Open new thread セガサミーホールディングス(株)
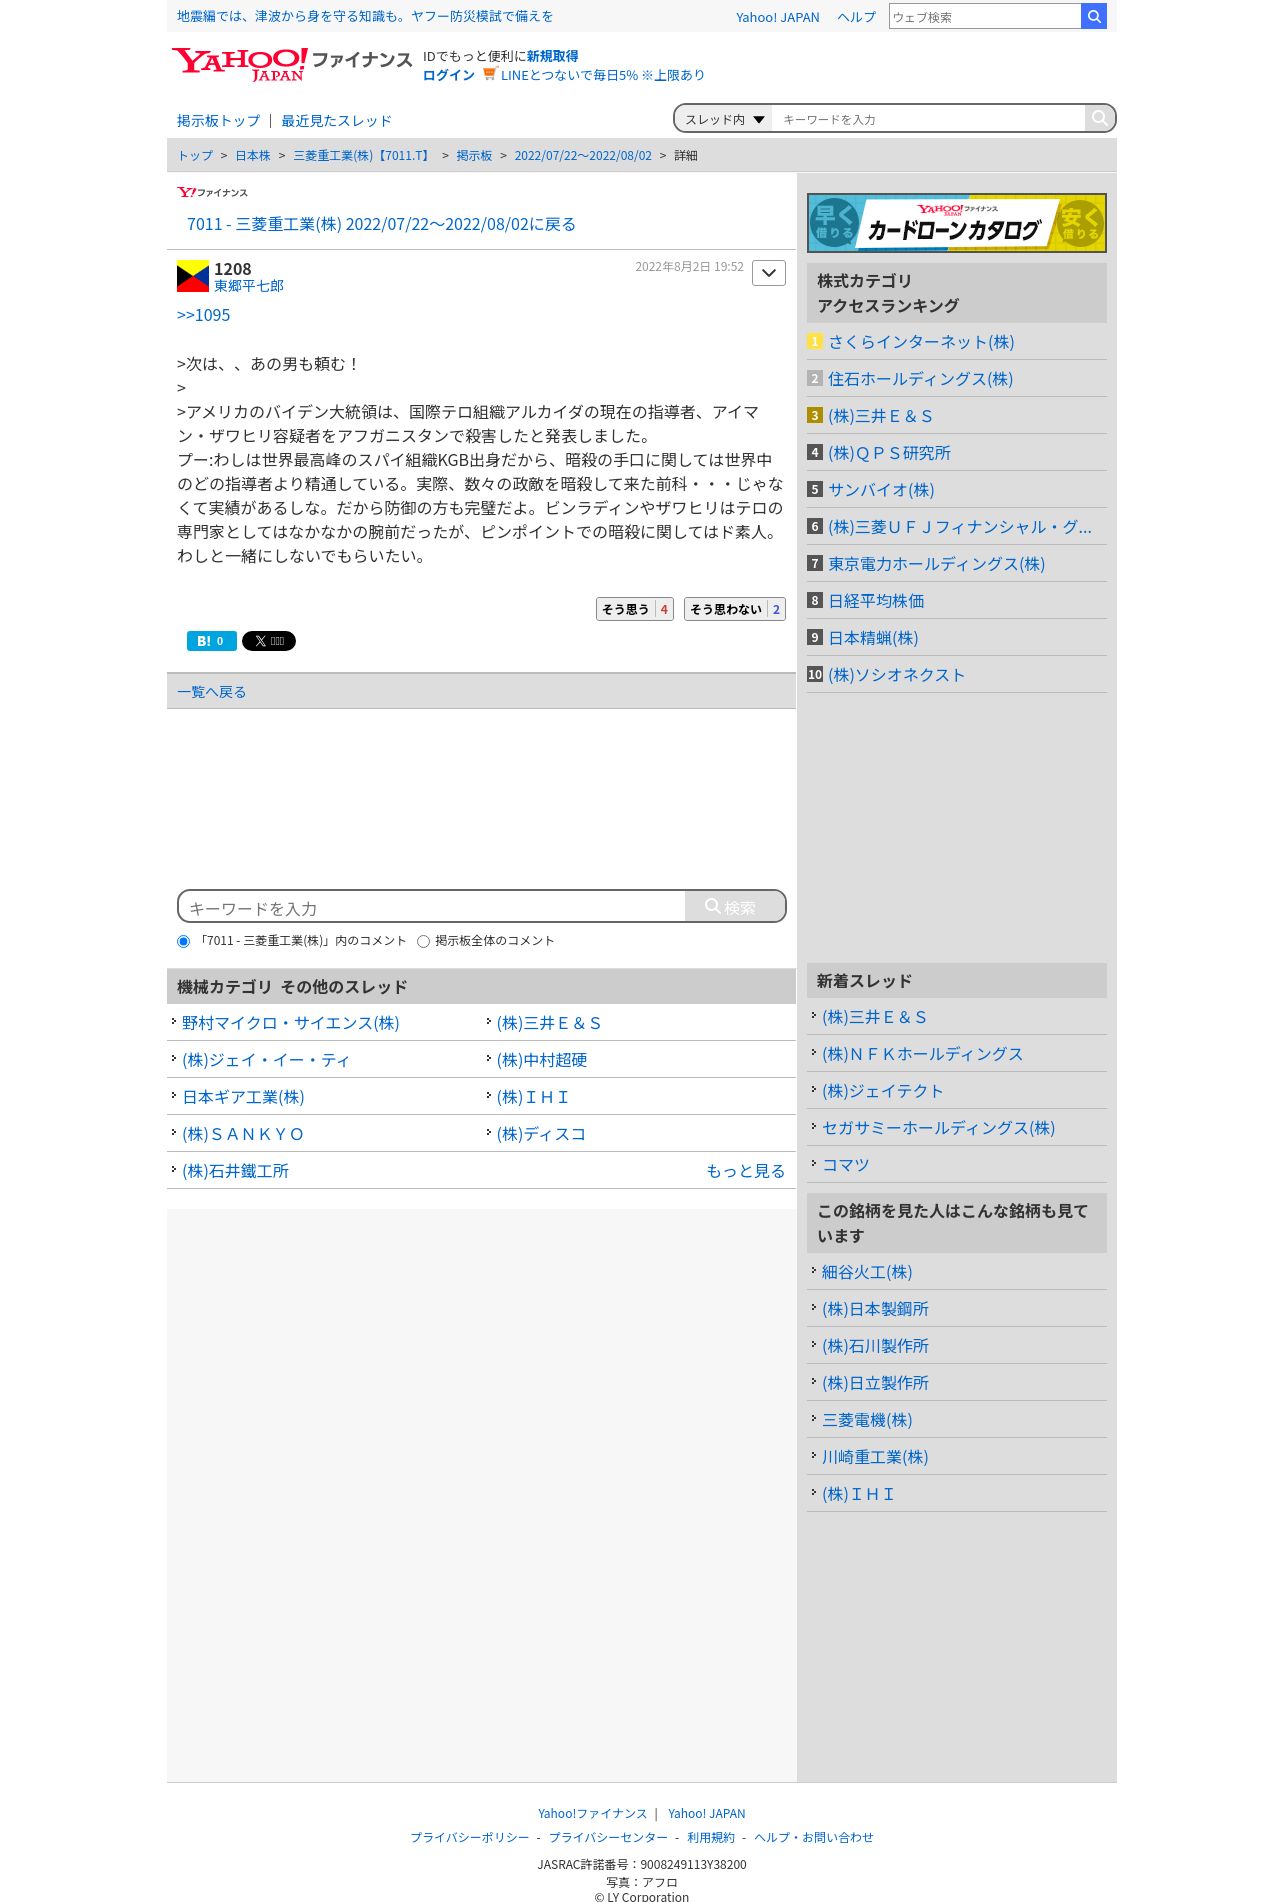 point(938,1128)
